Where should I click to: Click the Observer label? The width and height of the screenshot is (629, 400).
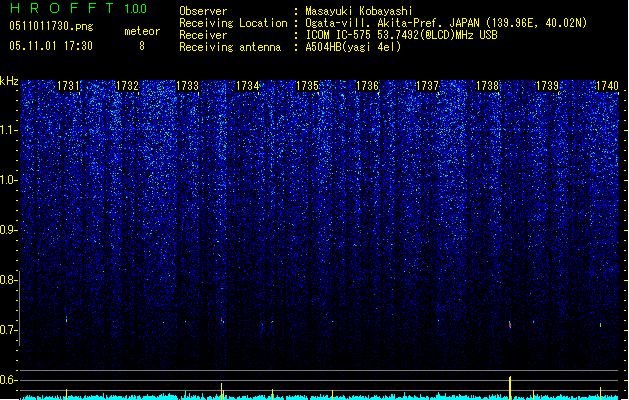click(203, 11)
